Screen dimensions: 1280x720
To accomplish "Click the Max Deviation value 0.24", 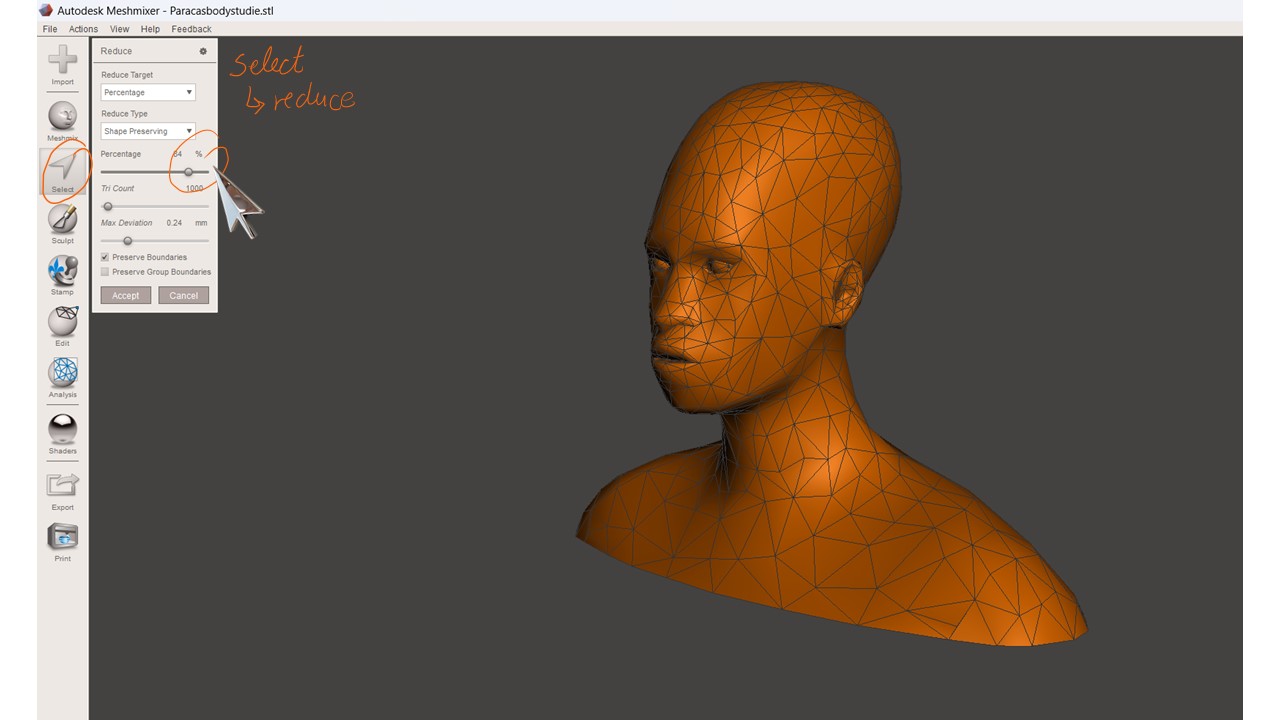I will (x=174, y=223).
